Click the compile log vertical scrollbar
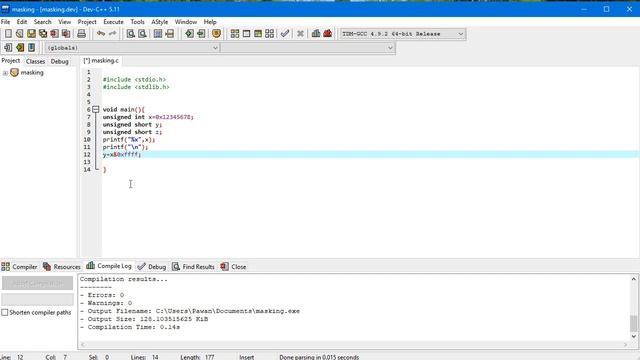The height and width of the screenshot is (360, 640). click(x=633, y=308)
